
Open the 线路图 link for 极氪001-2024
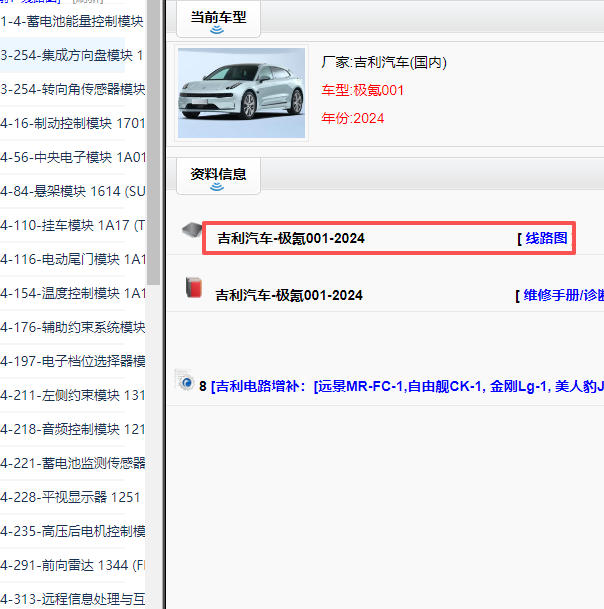point(546,238)
